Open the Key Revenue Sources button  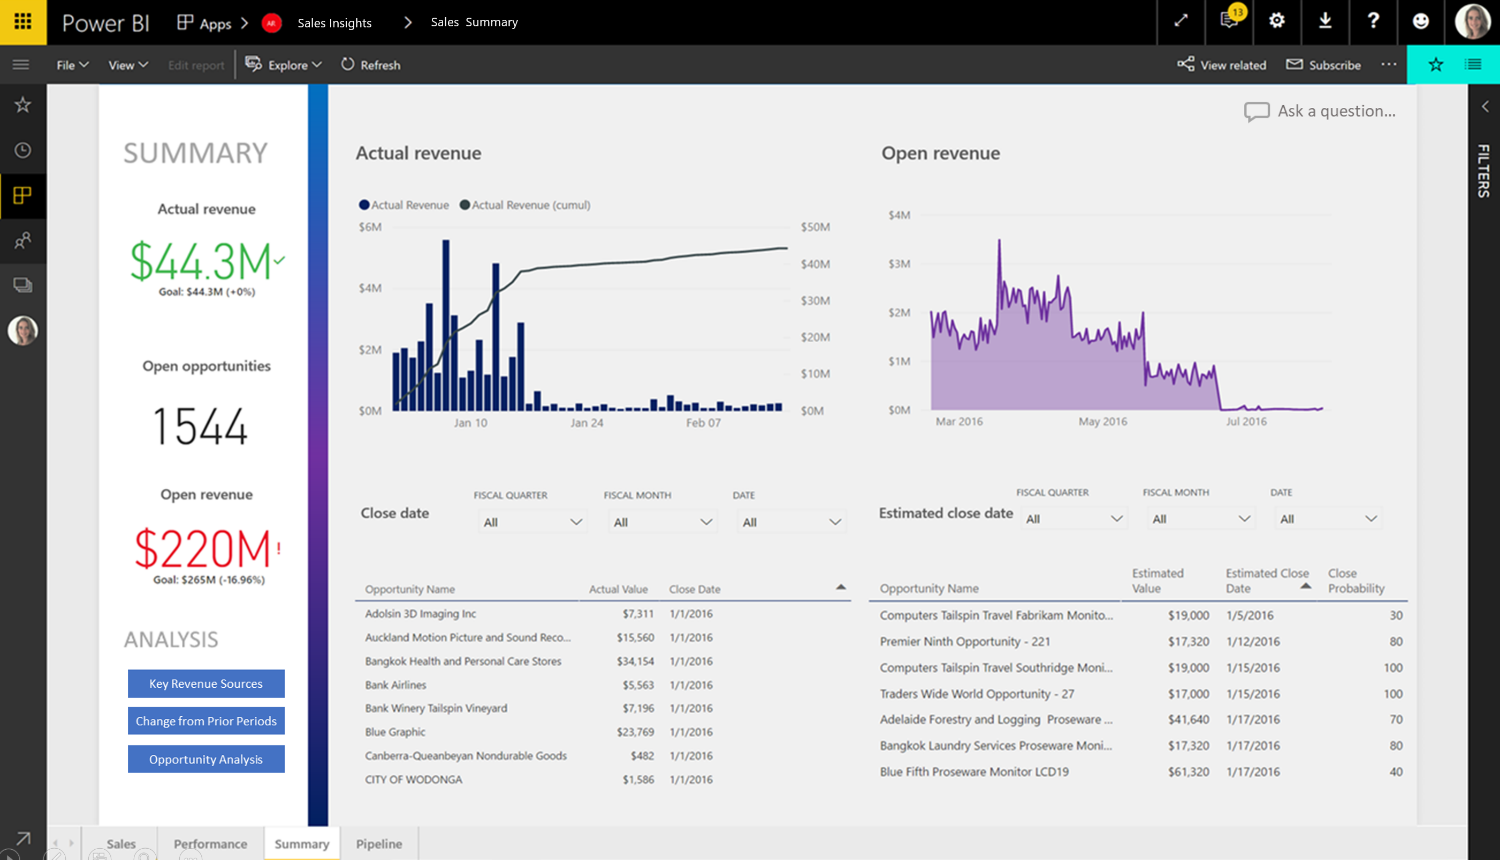click(206, 684)
